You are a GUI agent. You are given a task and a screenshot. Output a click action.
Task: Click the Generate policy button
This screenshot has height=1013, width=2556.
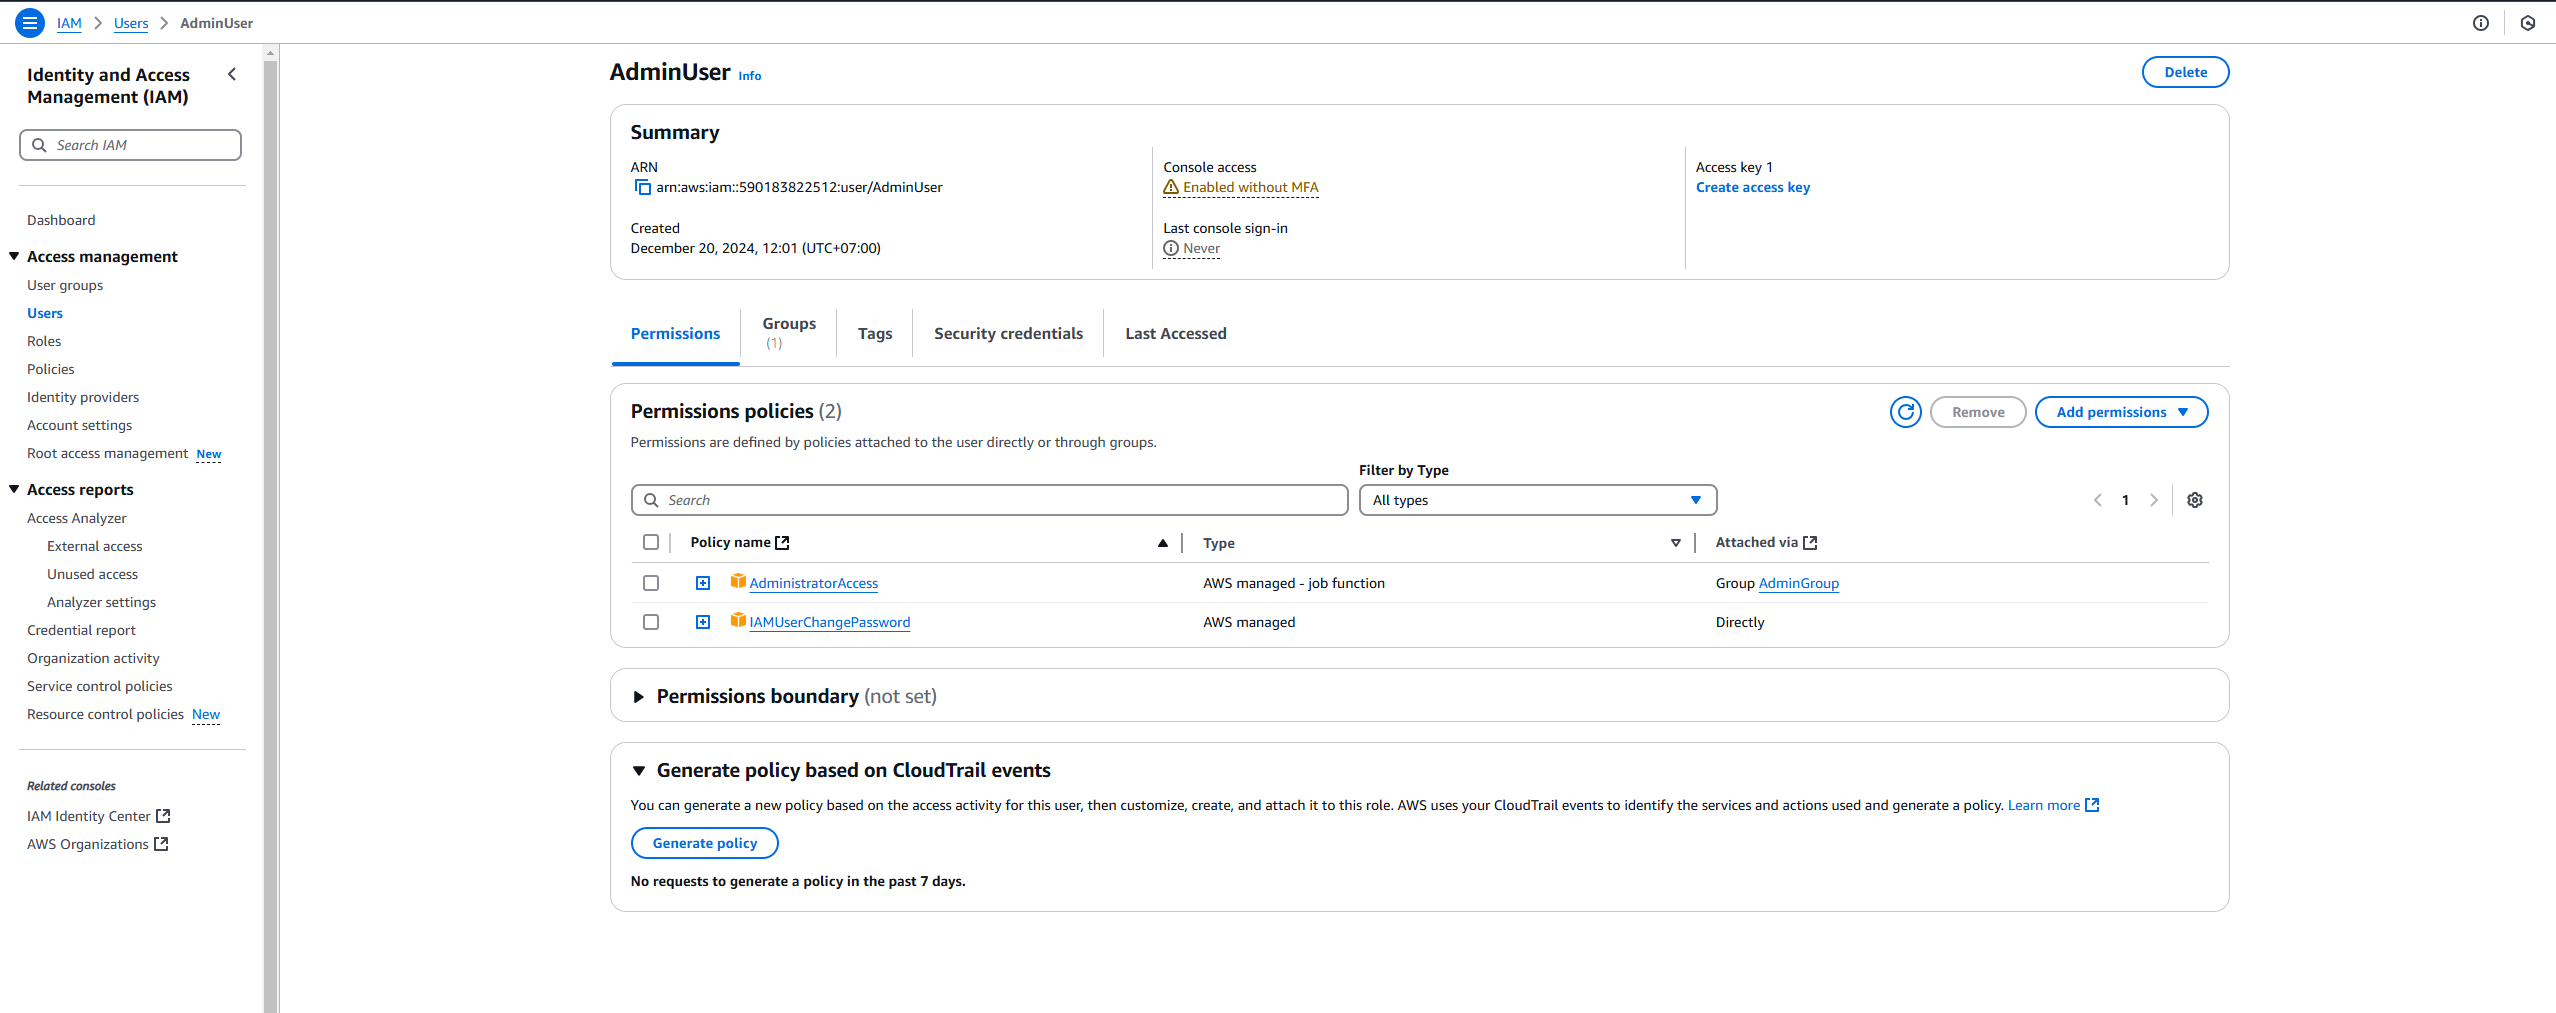click(704, 843)
